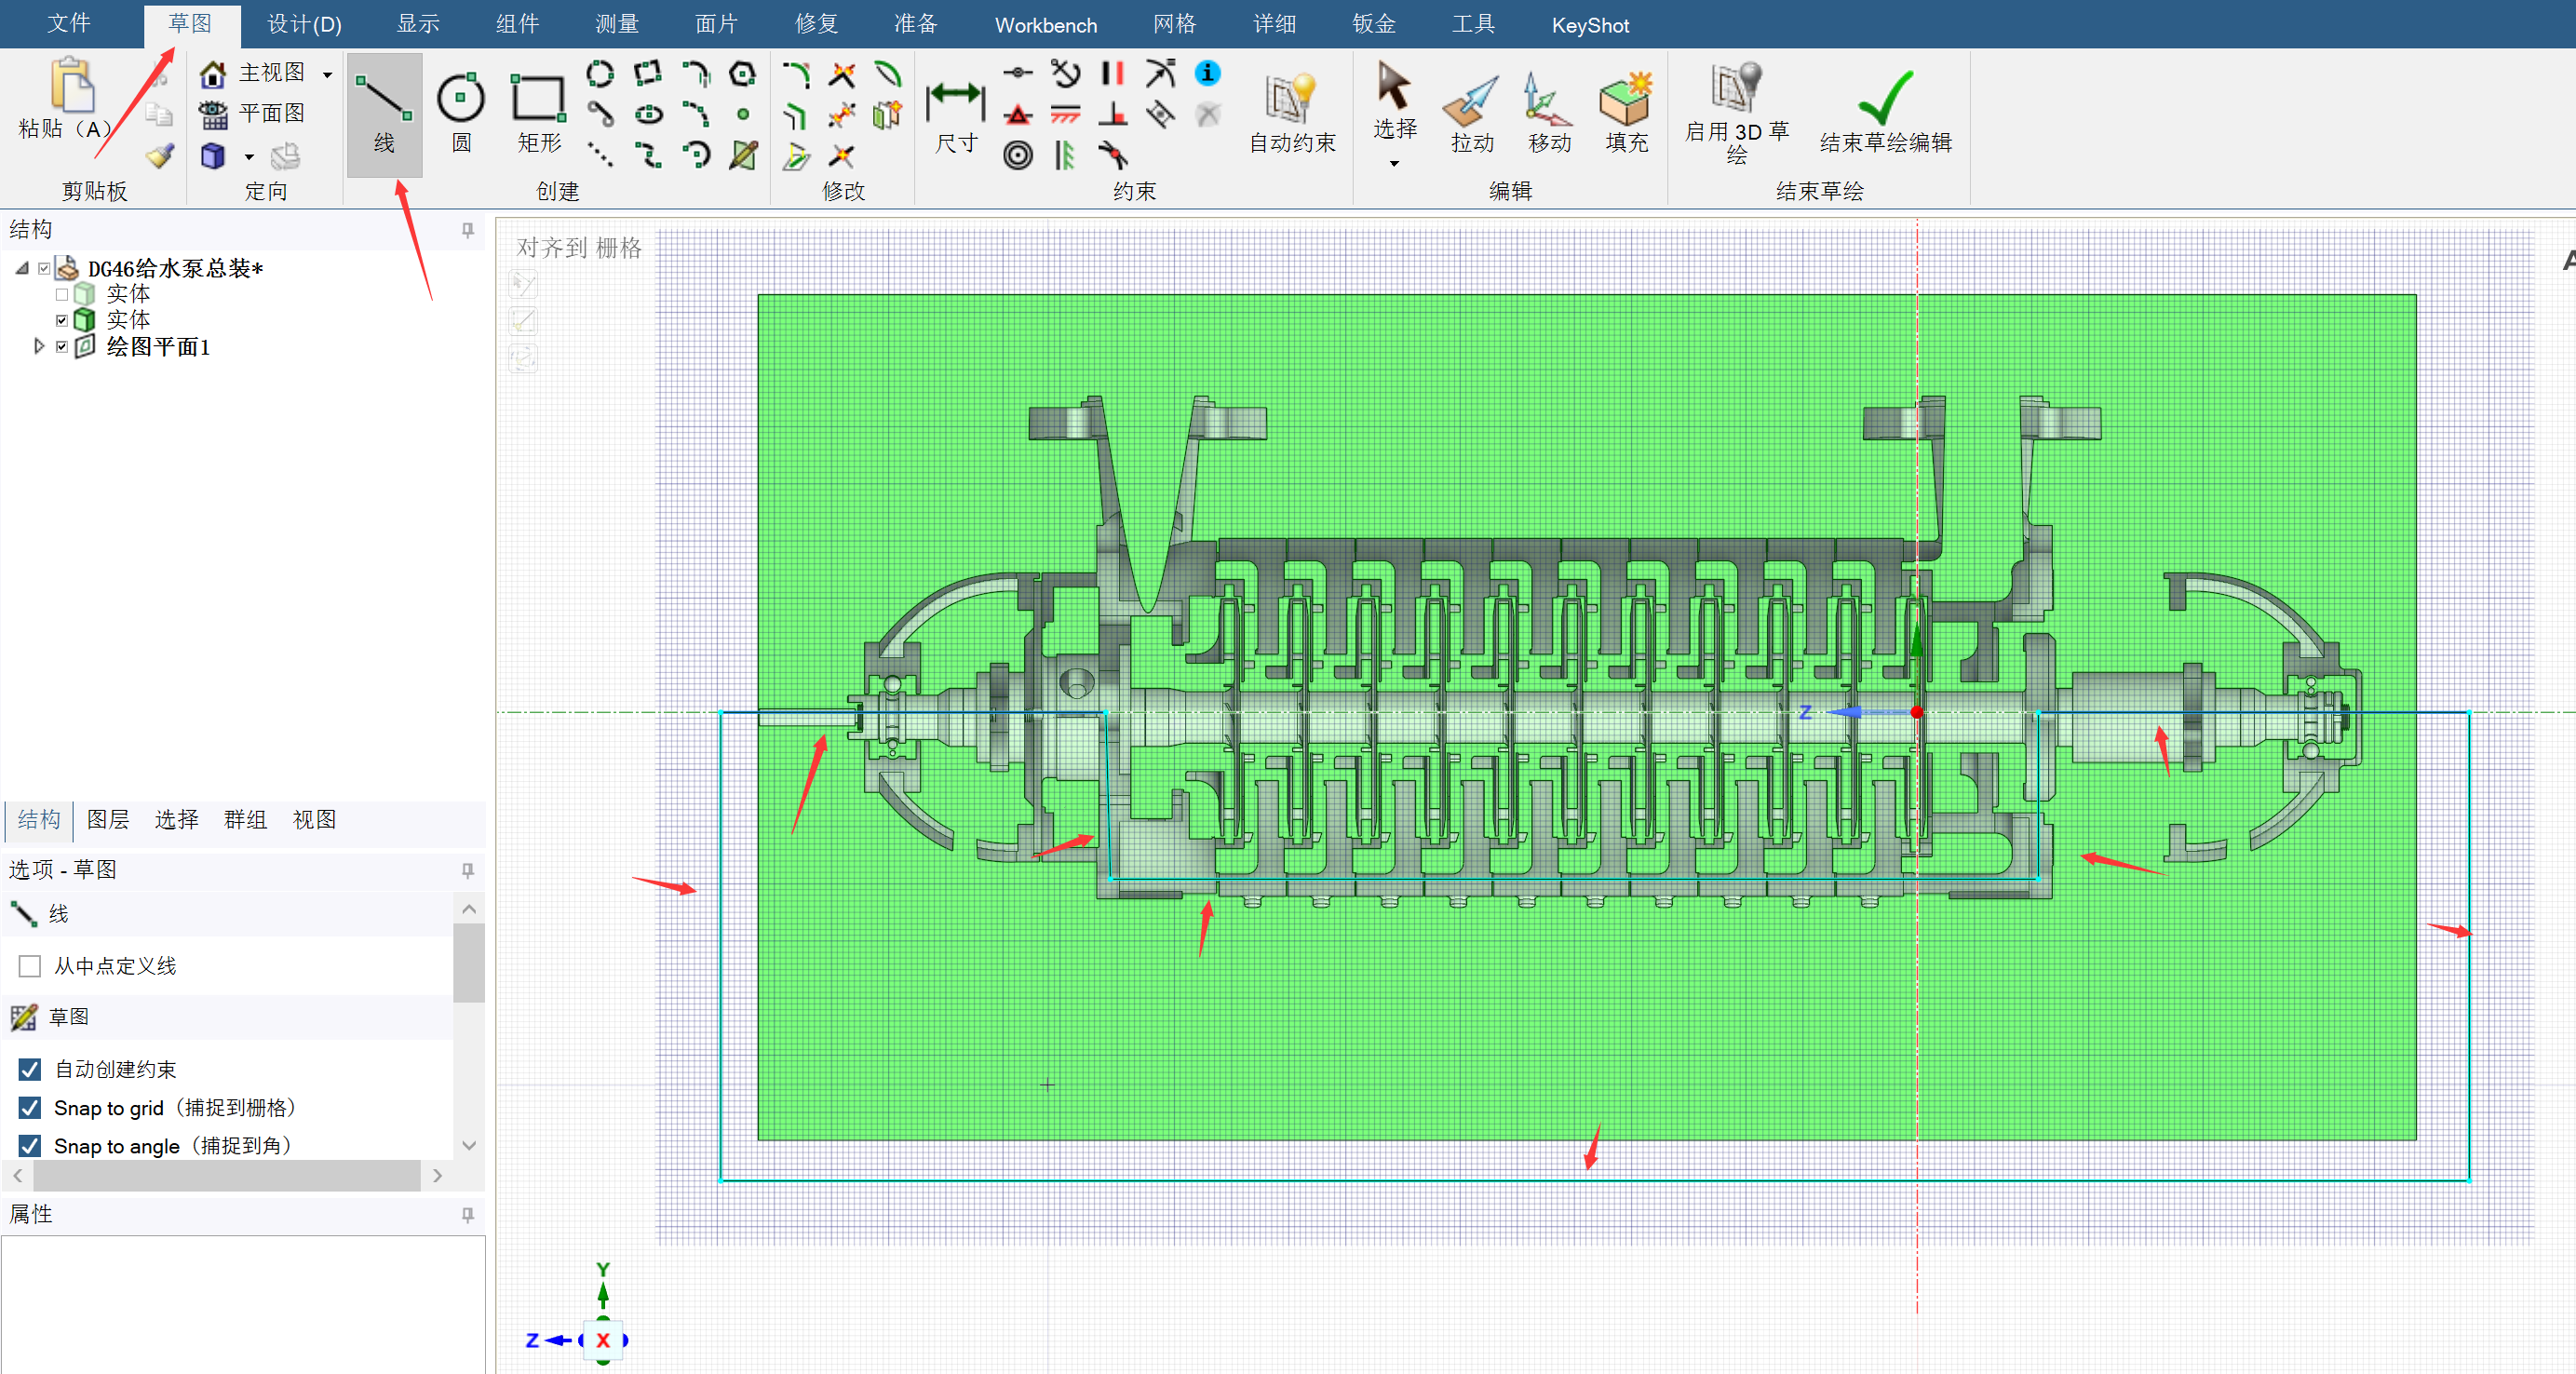Click the concentric circles constraint icon

click(1018, 155)
